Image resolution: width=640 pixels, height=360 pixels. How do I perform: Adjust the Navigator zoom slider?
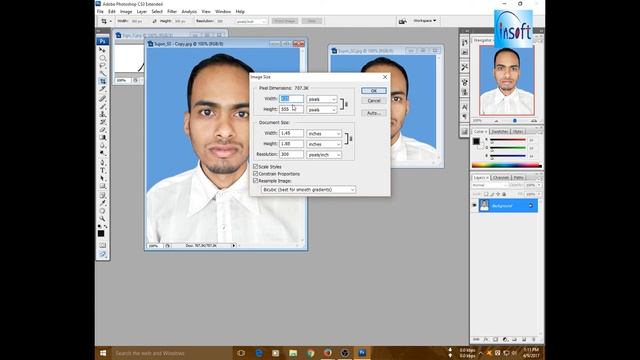click(x=515, y=121)
